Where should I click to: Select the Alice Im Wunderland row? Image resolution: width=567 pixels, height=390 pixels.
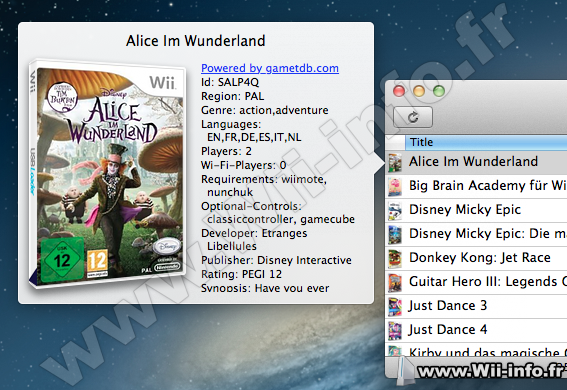477,162
